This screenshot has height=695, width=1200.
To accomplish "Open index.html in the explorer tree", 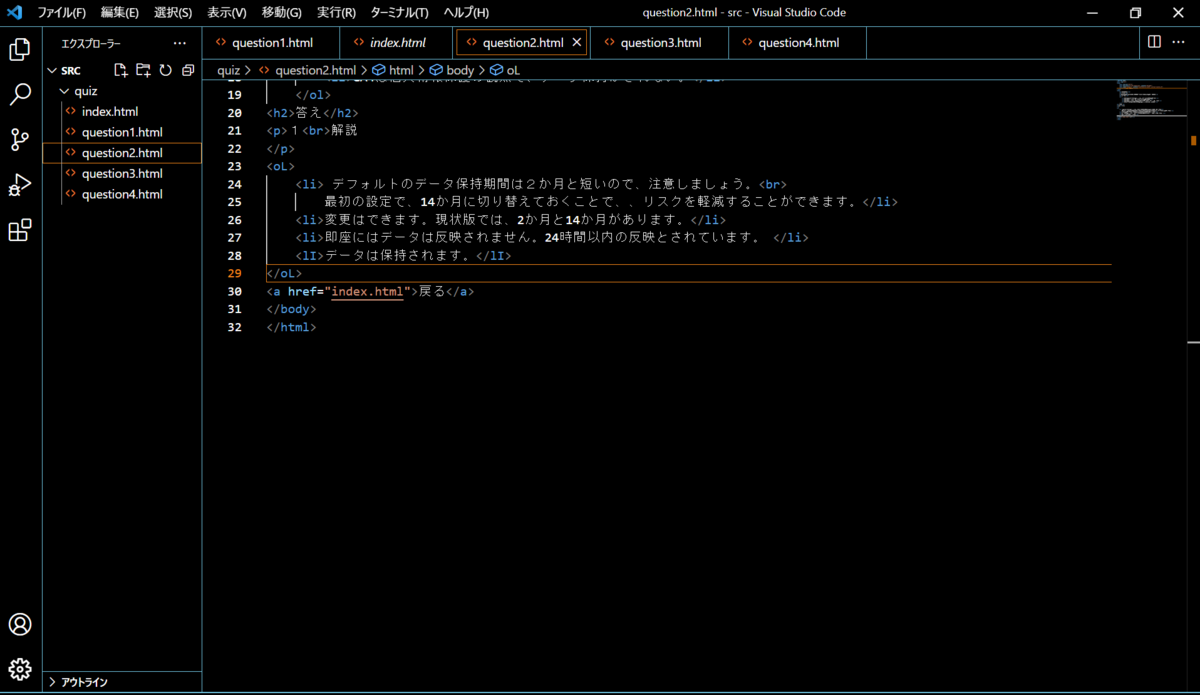I will [x=122, y=112].
